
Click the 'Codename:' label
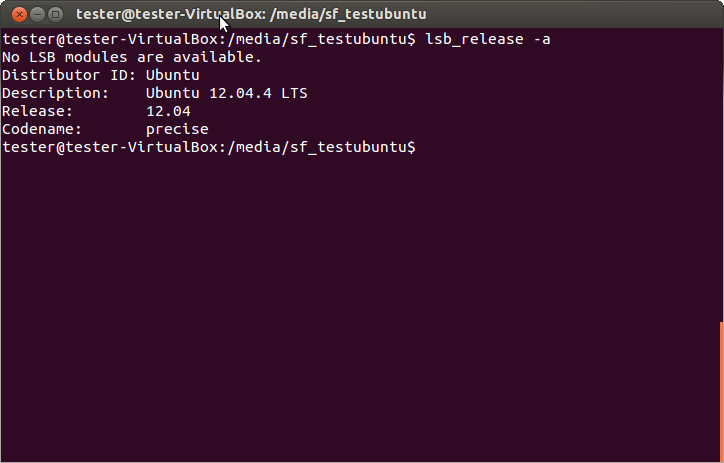[x=43, y=129]
